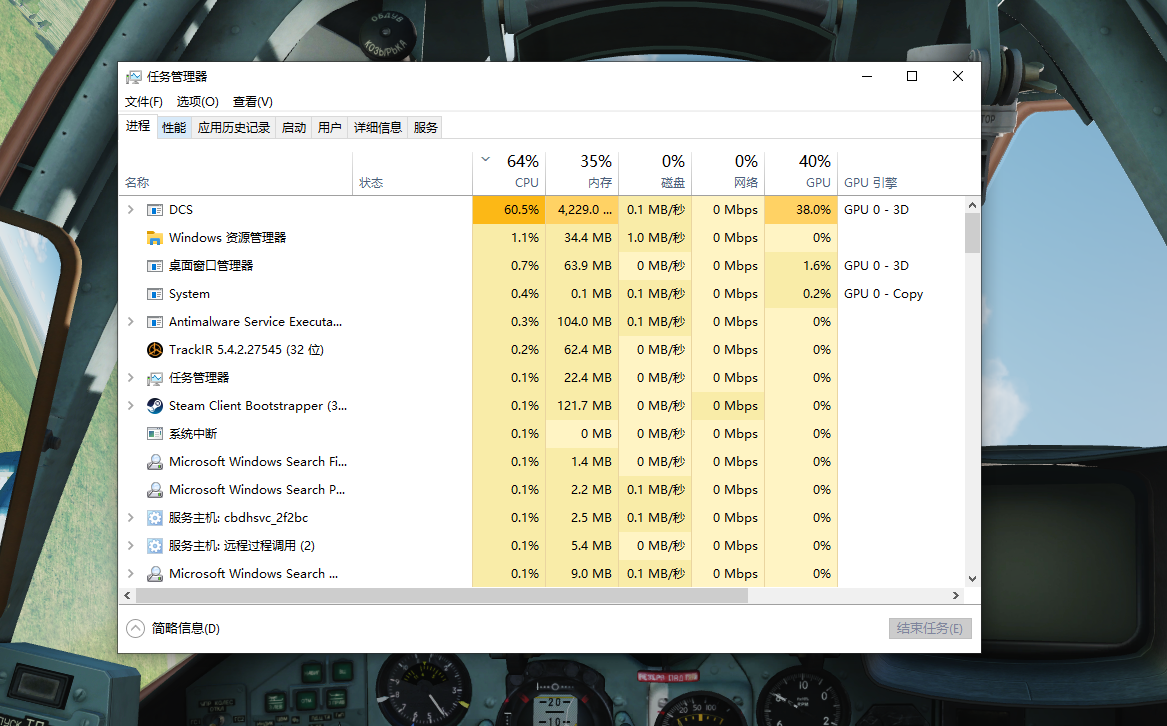1167x726 pixels.
Task: Select the Steam Client Bootstrapper icon
Action: (x=155, y=406)
